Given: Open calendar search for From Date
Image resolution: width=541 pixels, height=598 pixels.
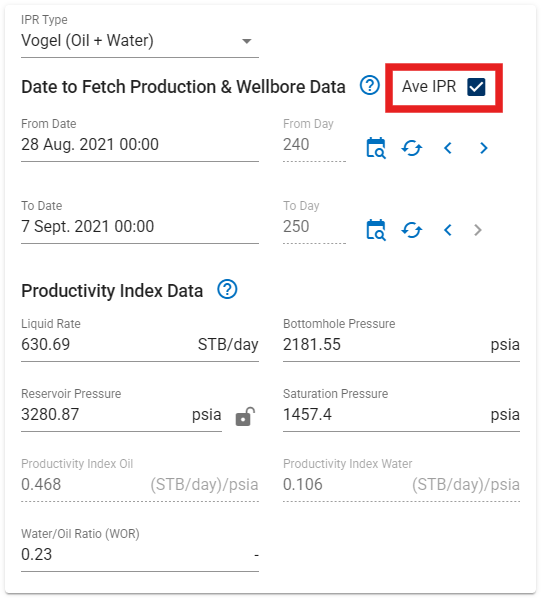Looking at the screenshot, I should tap(376, 148).
